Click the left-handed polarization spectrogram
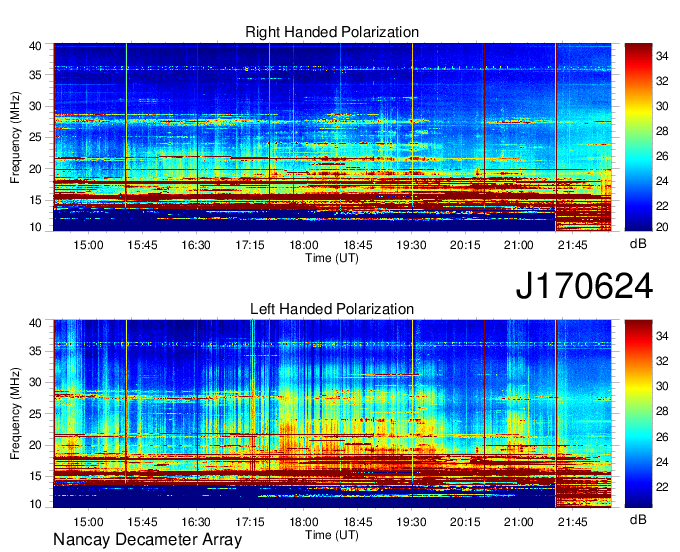680x552 pixels. tap(332, 414)
